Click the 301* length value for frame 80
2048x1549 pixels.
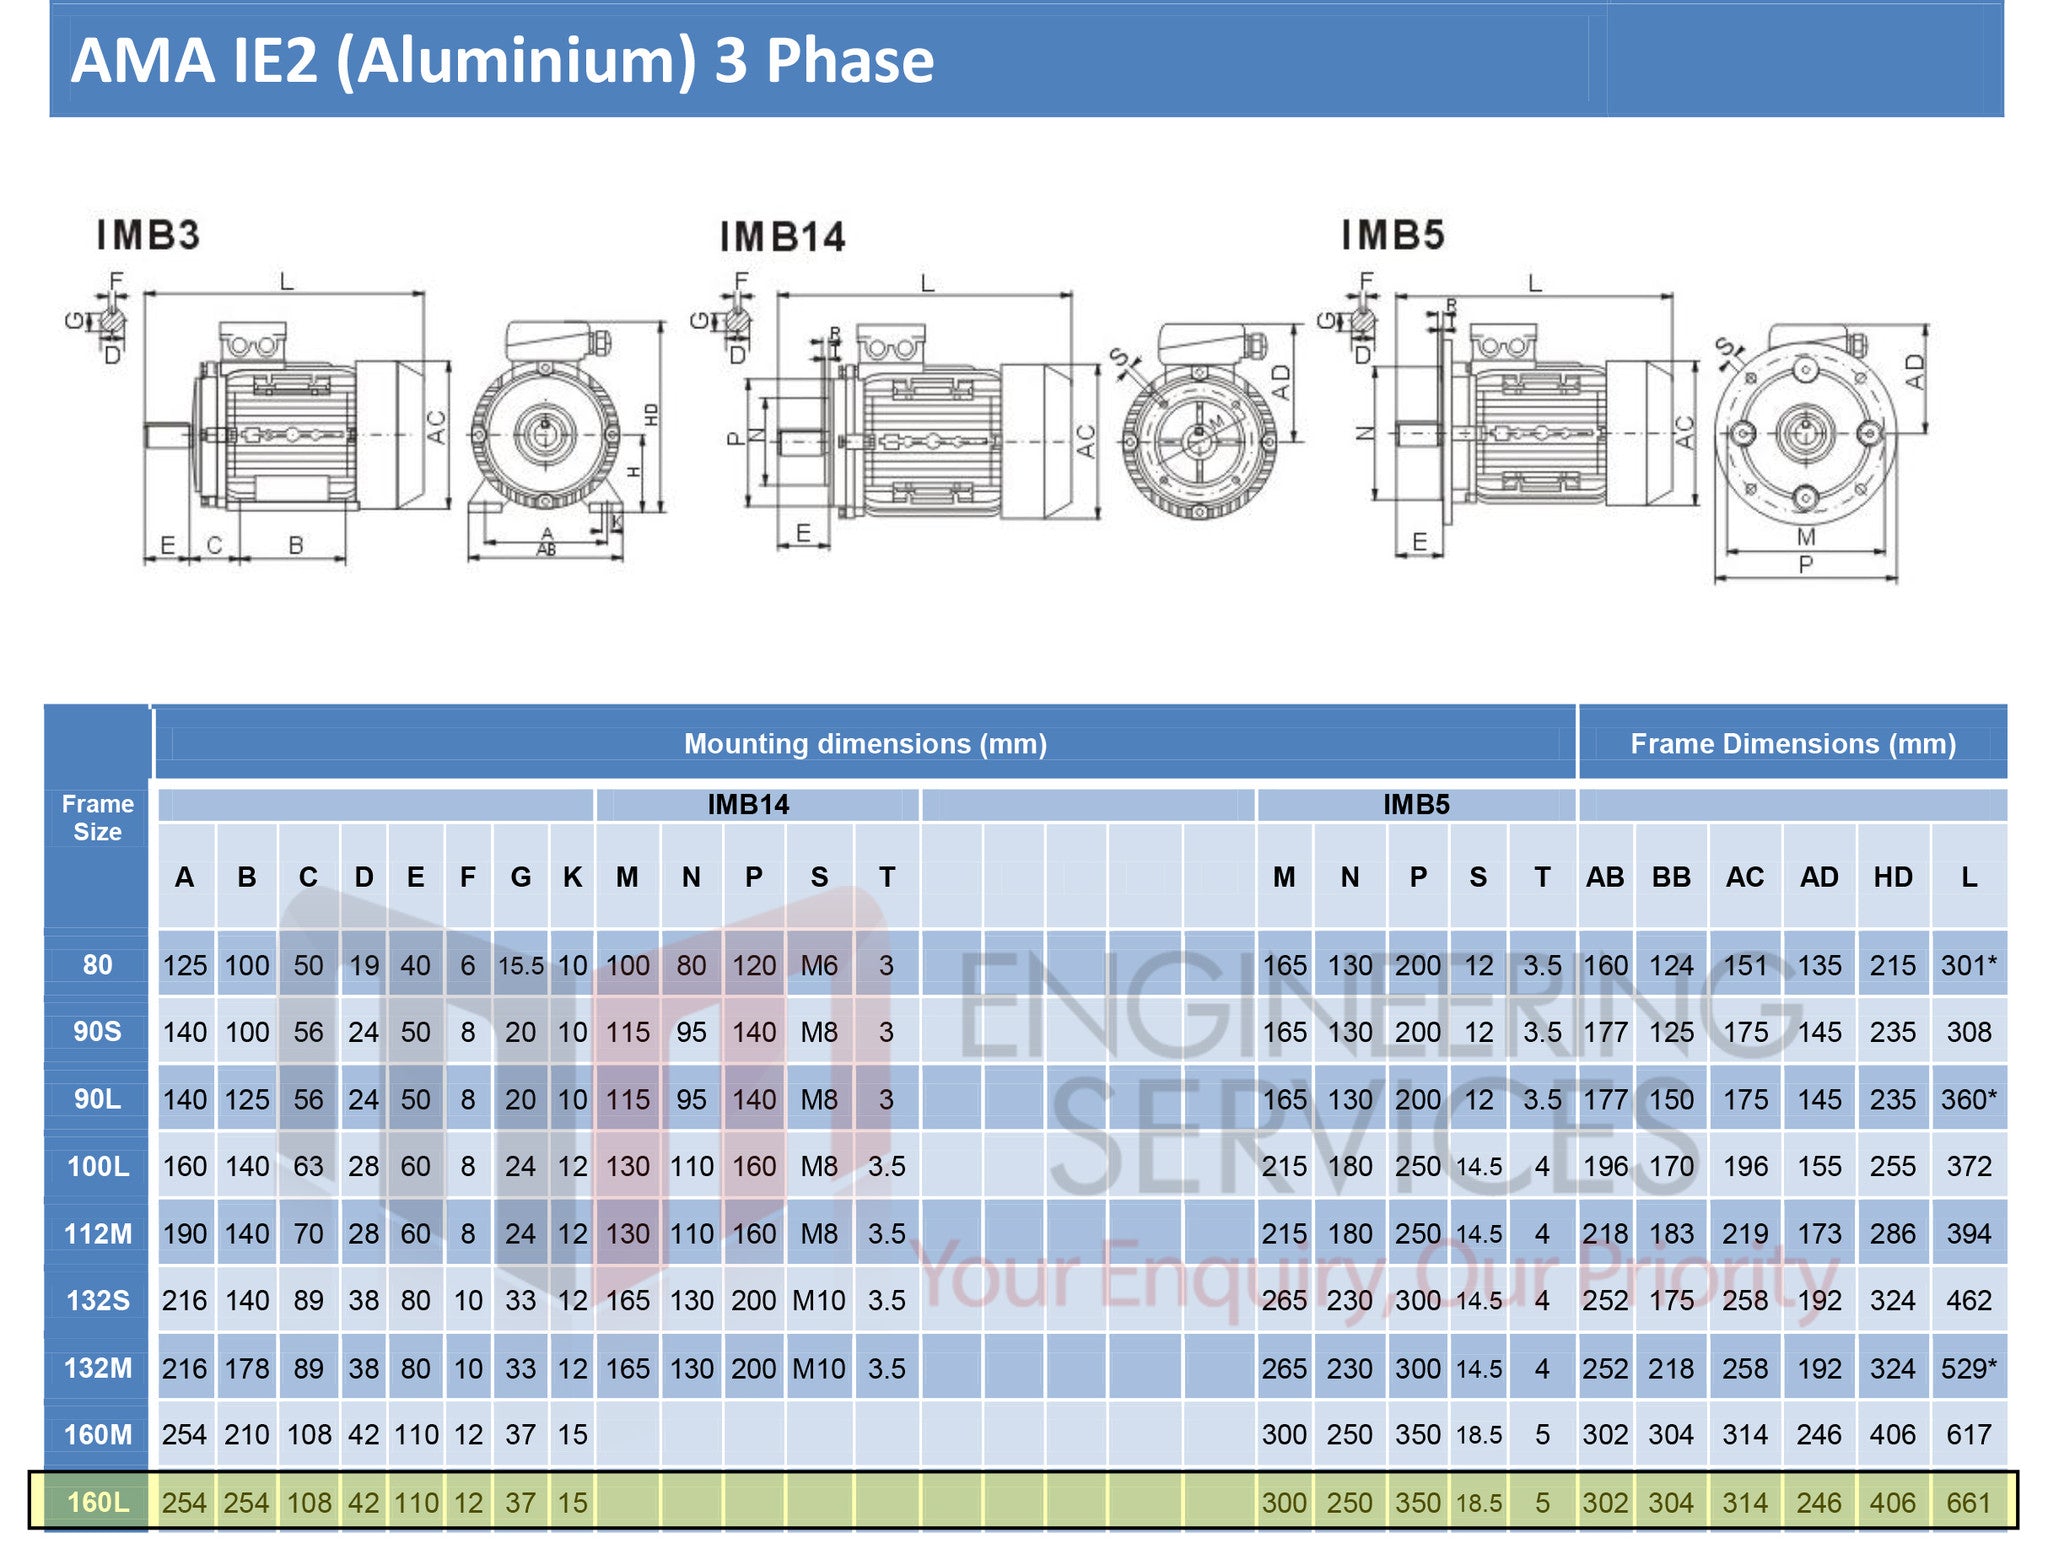click(x=1968, y=965)
